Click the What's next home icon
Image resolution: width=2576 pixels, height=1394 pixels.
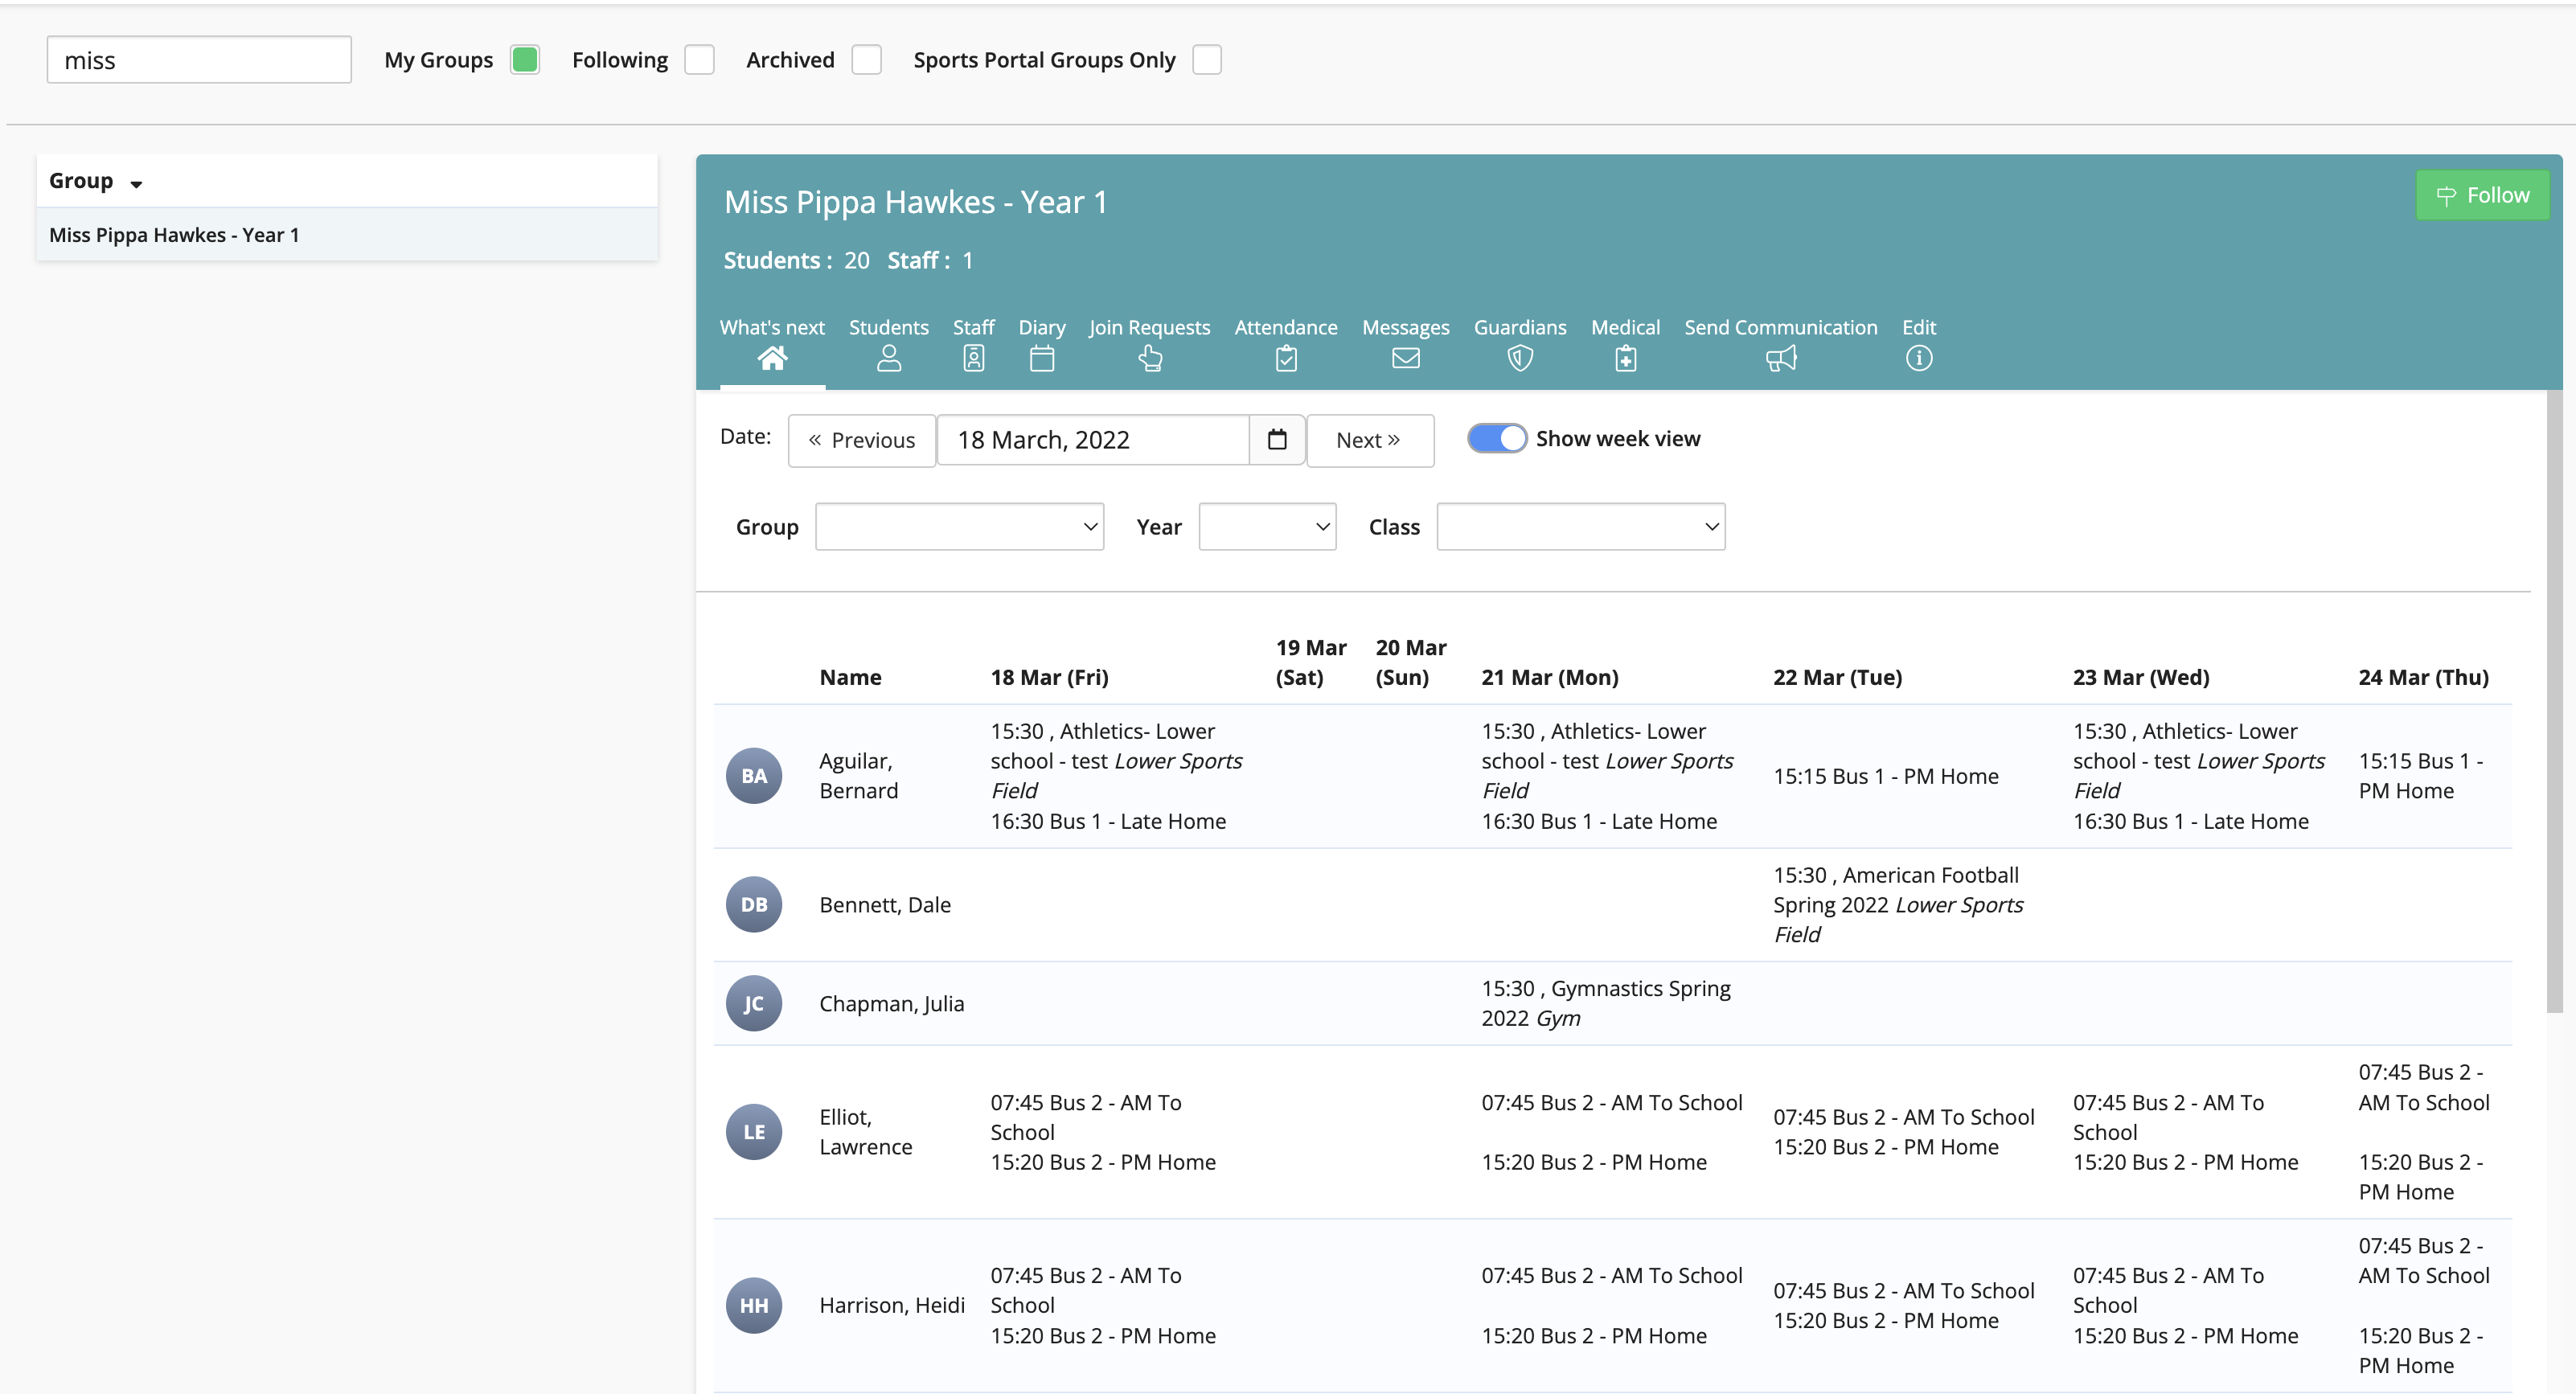point(772,358)
